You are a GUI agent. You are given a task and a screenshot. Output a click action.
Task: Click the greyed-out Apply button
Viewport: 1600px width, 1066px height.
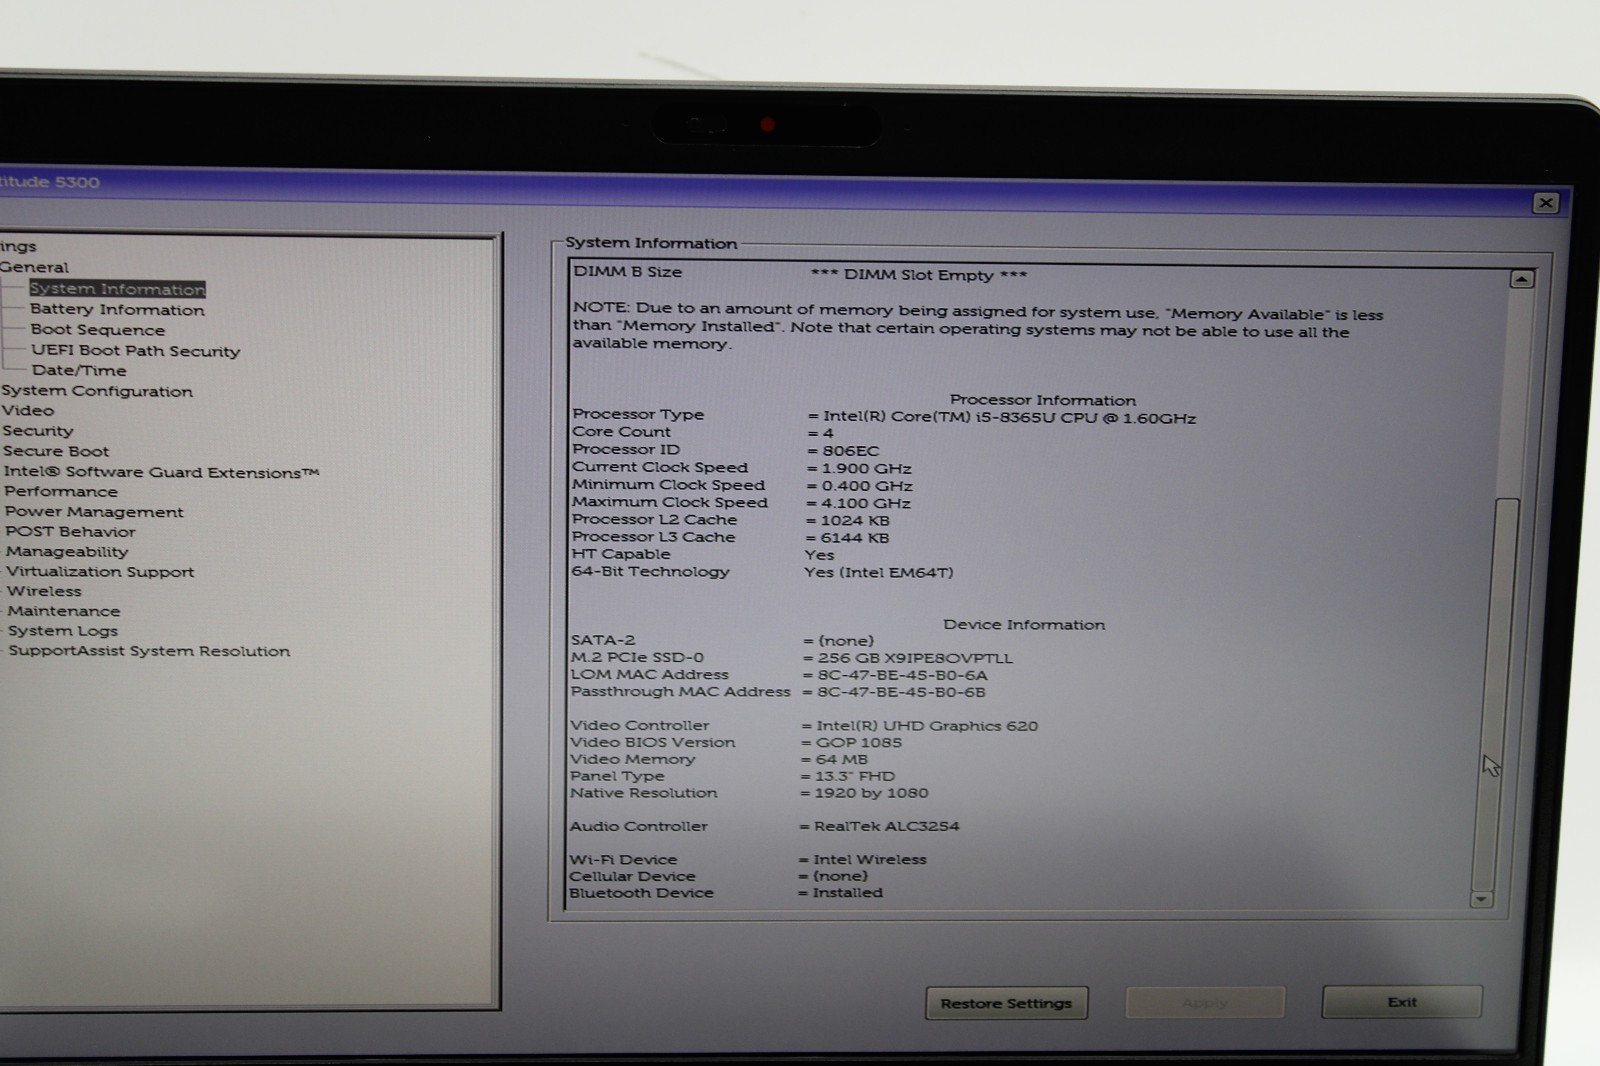click(x=1204, y=1002)
